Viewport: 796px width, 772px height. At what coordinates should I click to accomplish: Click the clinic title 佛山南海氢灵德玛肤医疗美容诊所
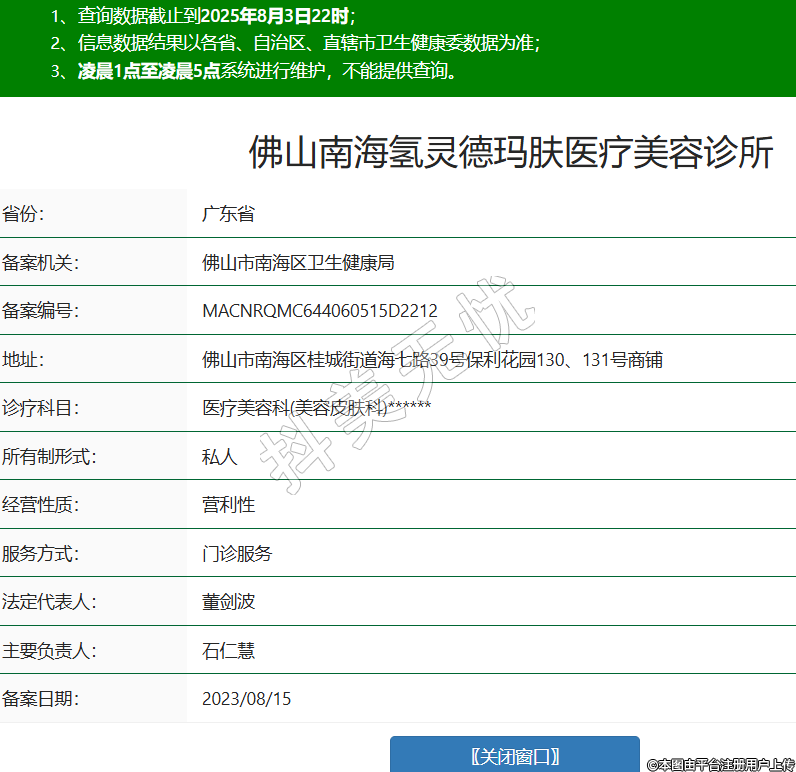coord(510,153)
